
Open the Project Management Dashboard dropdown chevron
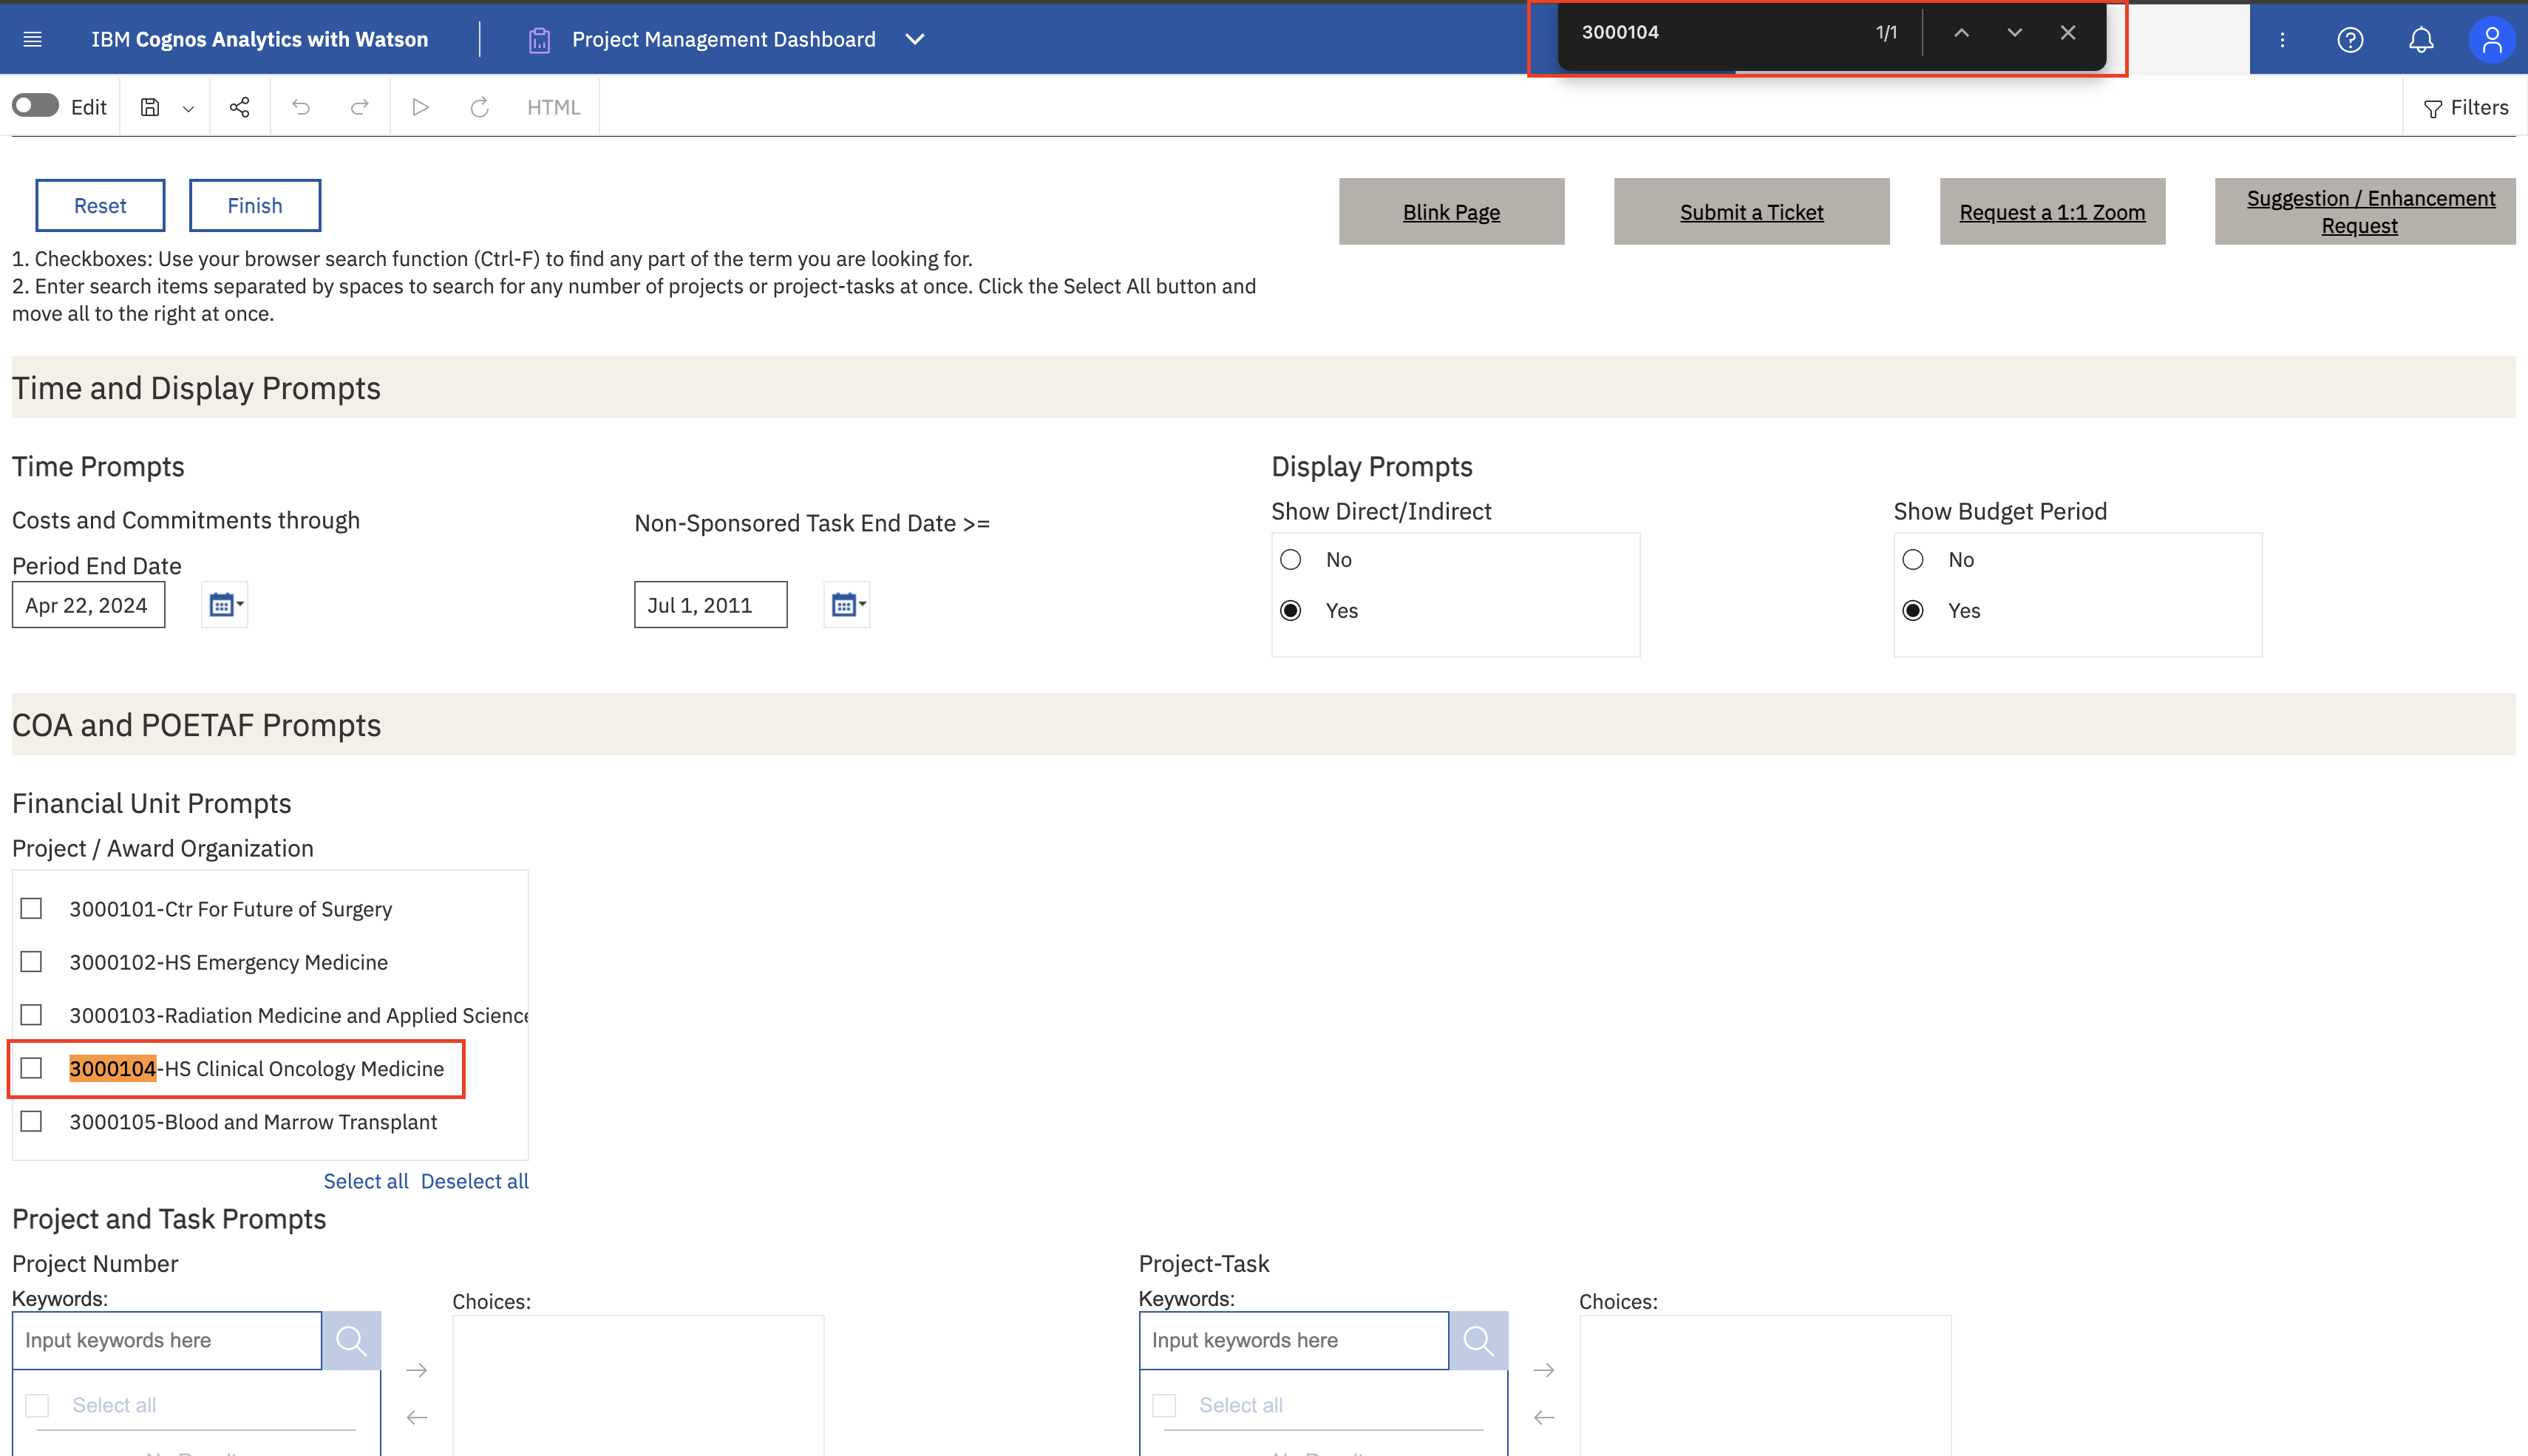pos(914,39)
